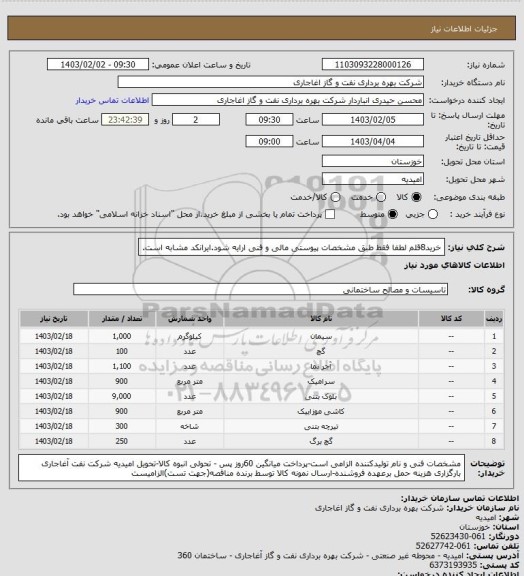The width and height of the screenshot is (524, 576).
Task: Select the خدمت radio button
Action: (381, 197)
